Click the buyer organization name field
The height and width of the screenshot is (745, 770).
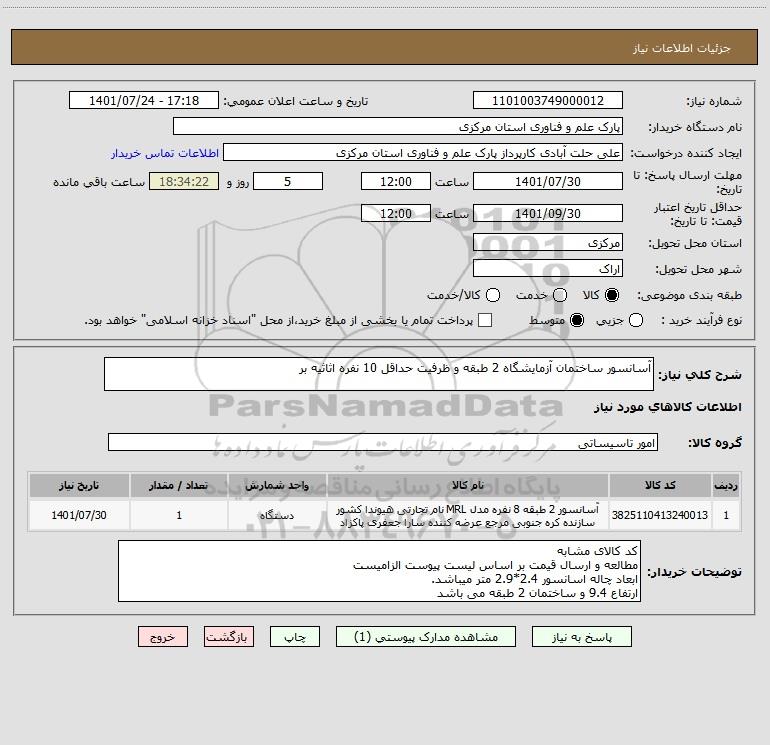pyautogui.click(x=398, y=127)
